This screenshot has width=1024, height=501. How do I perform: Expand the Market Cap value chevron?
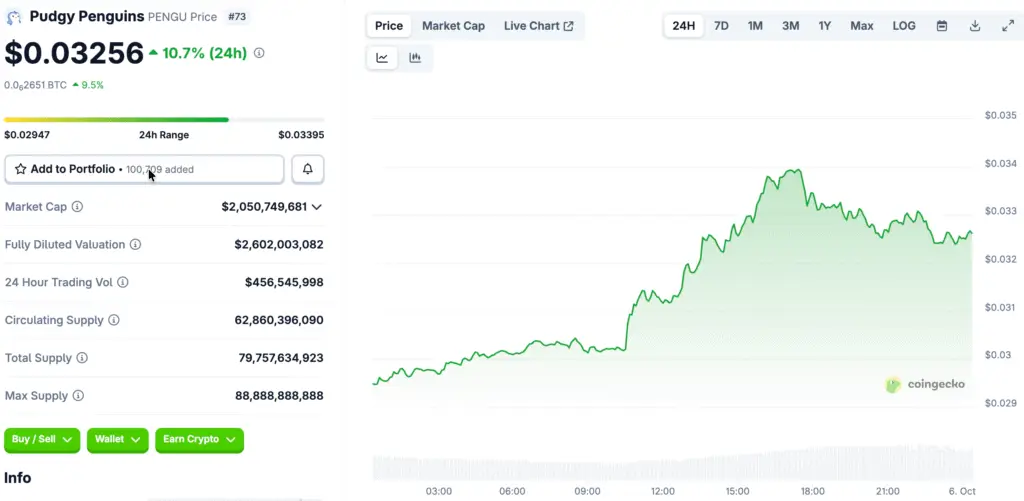coord(317,207)
